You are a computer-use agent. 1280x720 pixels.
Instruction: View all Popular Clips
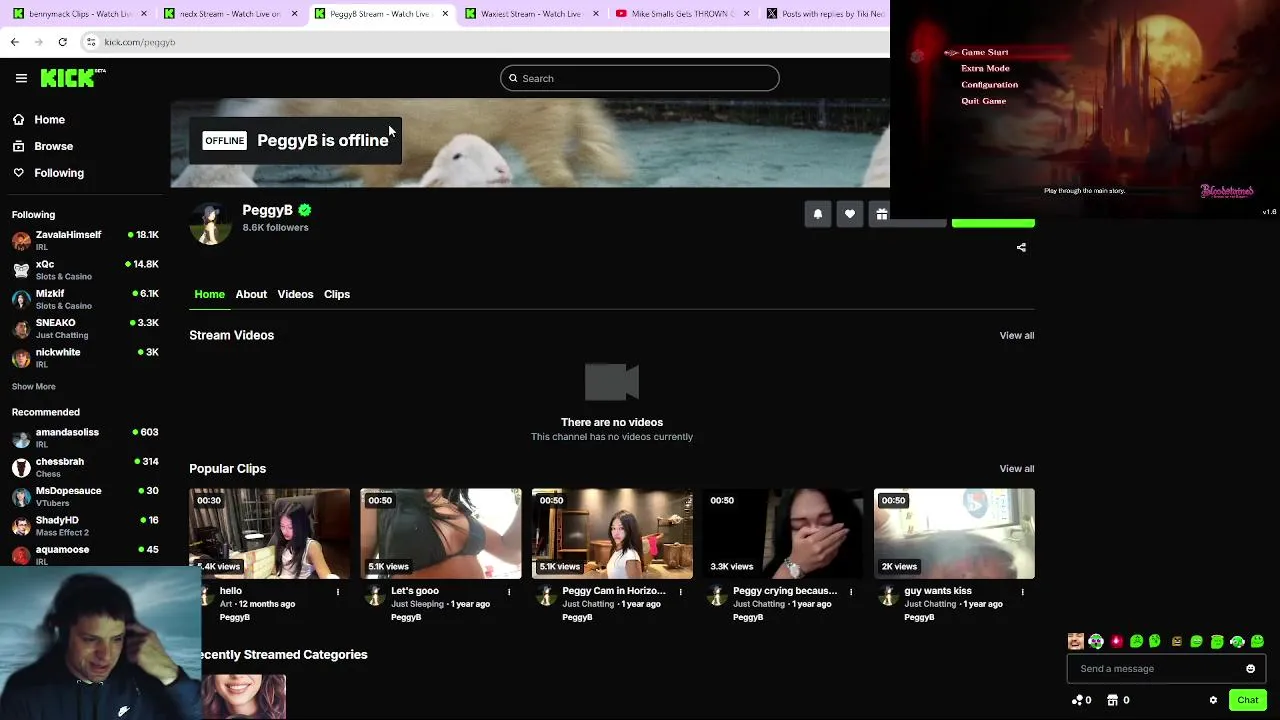[1017, 469]
